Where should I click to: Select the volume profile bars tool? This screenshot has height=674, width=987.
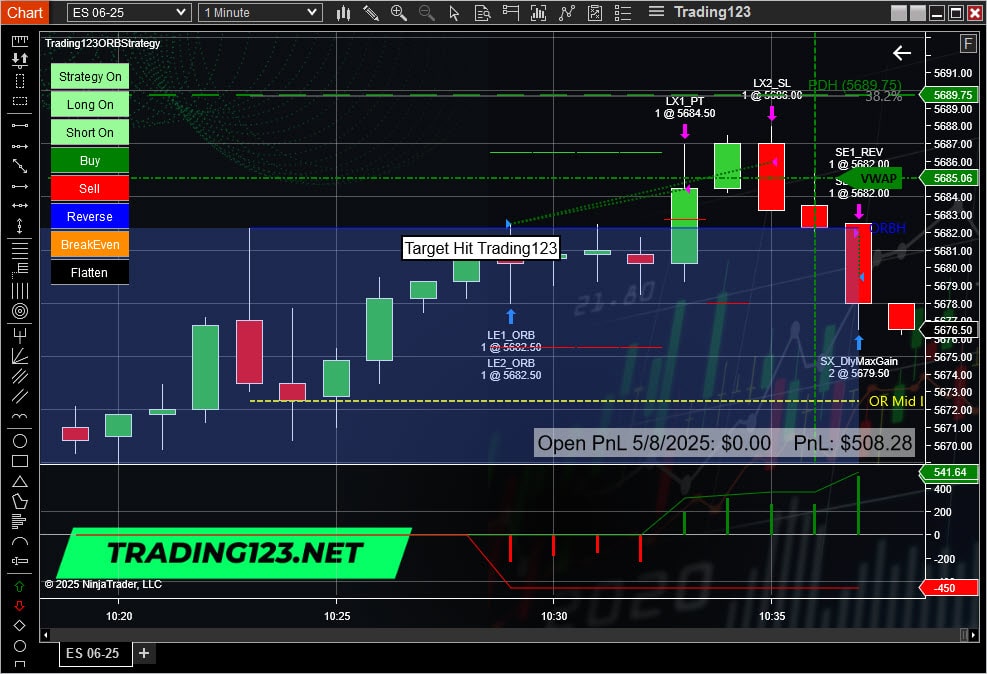click(x=18, y=521)
